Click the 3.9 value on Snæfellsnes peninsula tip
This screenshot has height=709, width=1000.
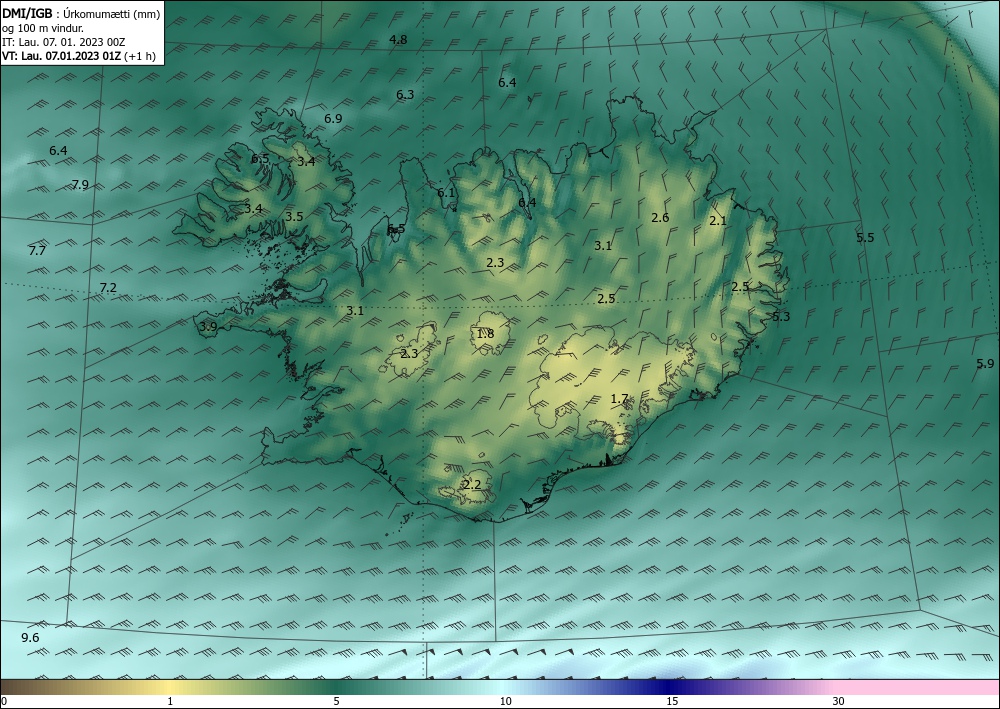[208, 326]
